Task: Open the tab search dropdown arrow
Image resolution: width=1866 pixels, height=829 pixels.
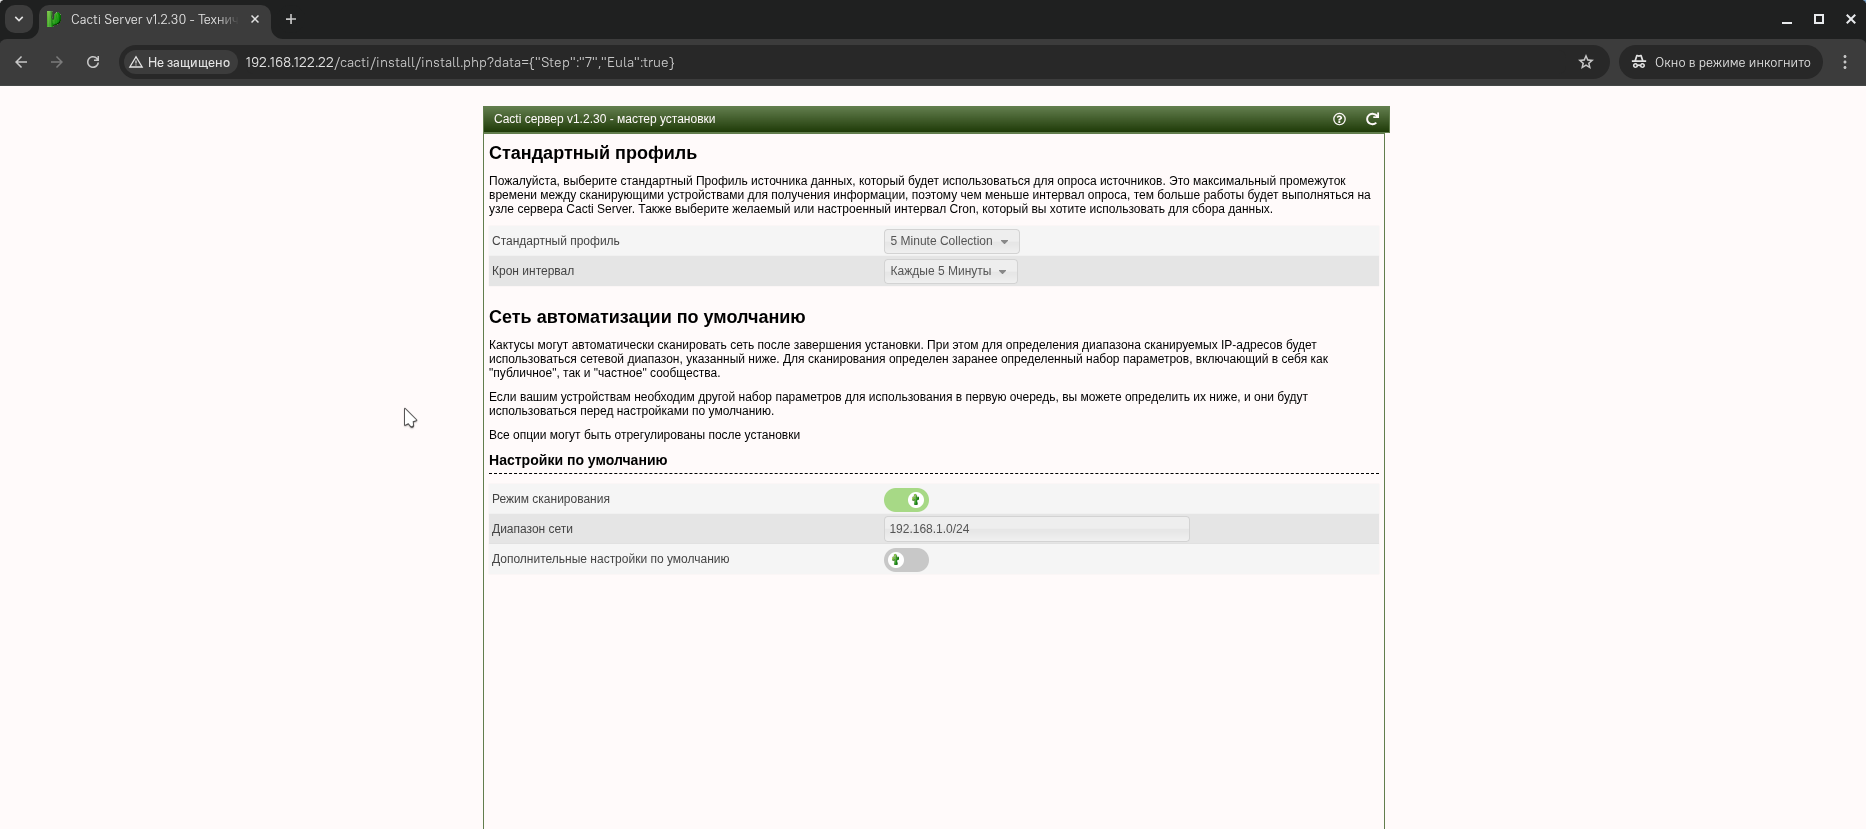Action: pyautogui.click(x=19, y=19)
